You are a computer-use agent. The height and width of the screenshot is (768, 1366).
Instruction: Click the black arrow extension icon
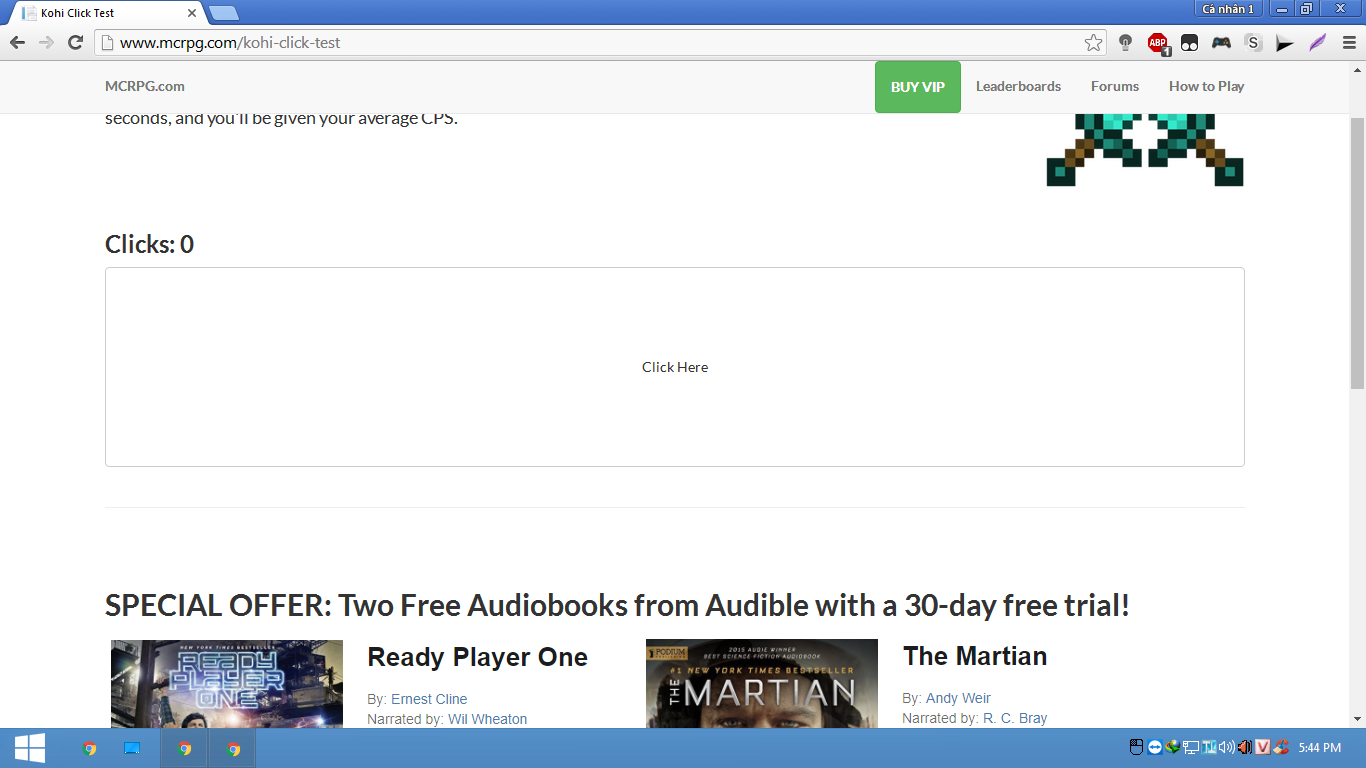point(1285,43)
